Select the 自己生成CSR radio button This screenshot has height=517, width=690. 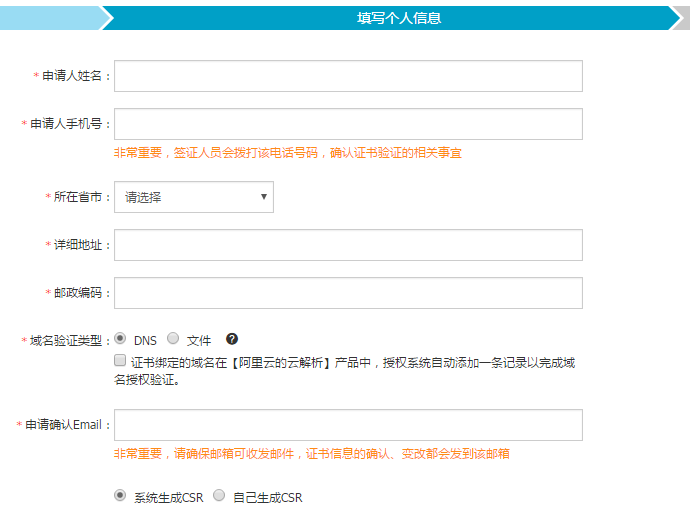click(219, 495)
